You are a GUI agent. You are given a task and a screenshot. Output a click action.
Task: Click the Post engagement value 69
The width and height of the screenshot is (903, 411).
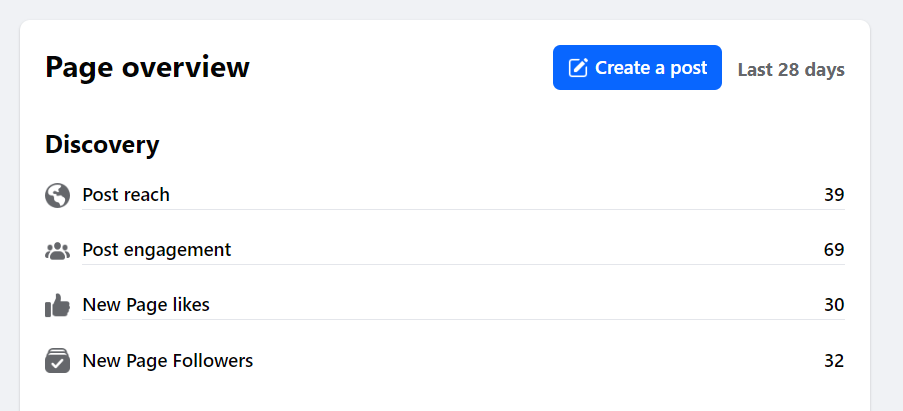(834, 250)
